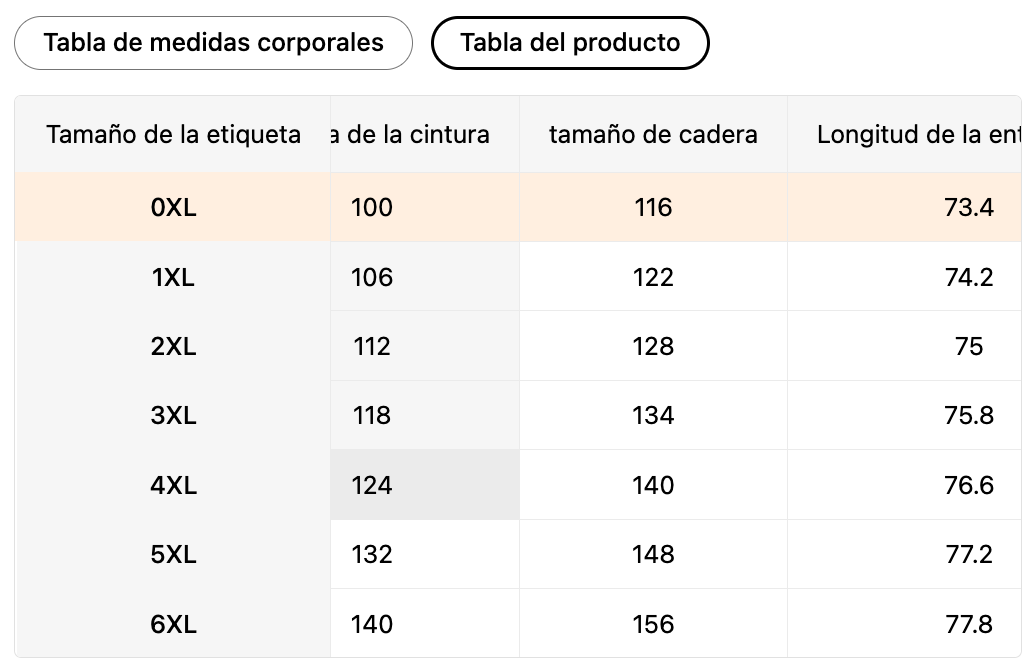Click hip value 116 in 0XL row
Image resolution: width=1030 pixels, height=672 pixels.
point(653,208)
